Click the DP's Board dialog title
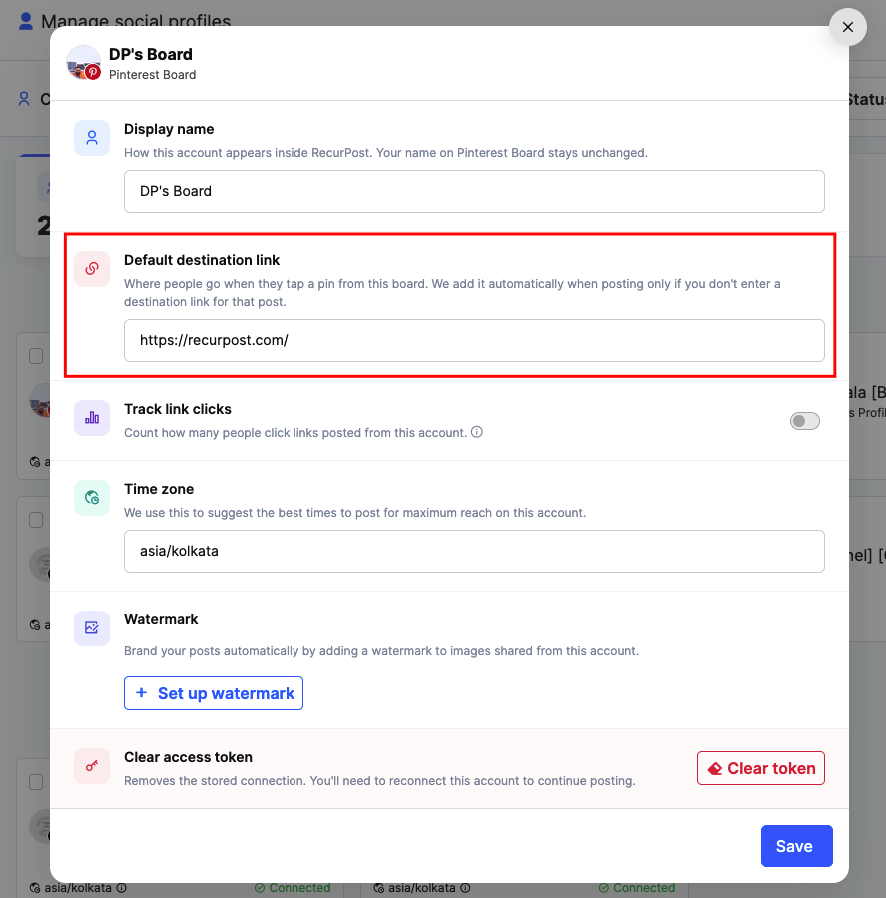This screenshot has width=886, height=898. point(151,54)
